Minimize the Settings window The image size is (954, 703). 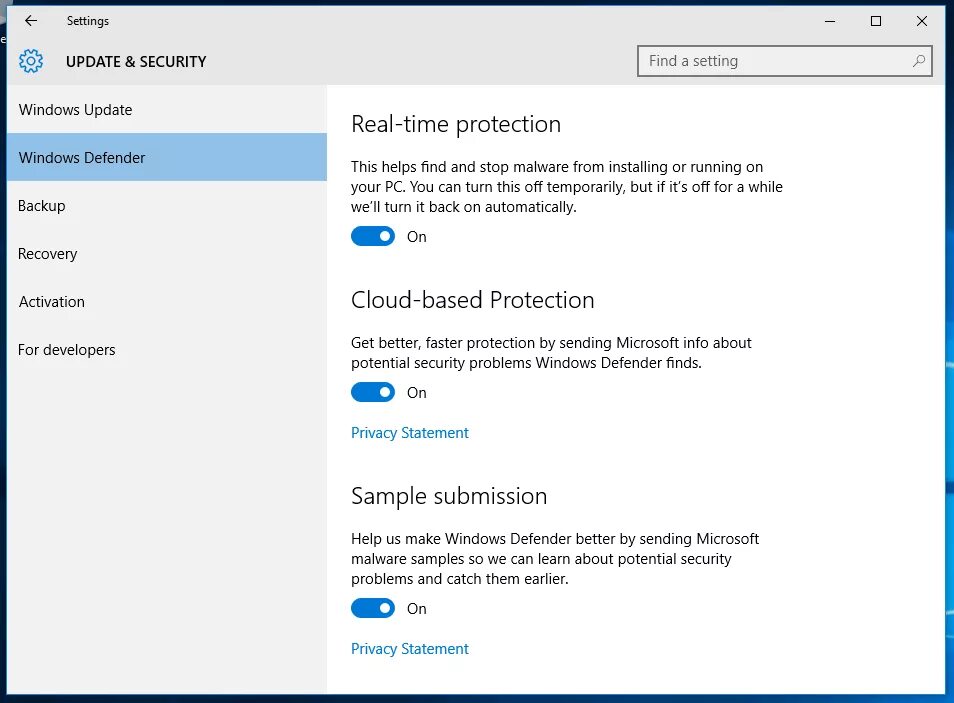coord(830,21)
